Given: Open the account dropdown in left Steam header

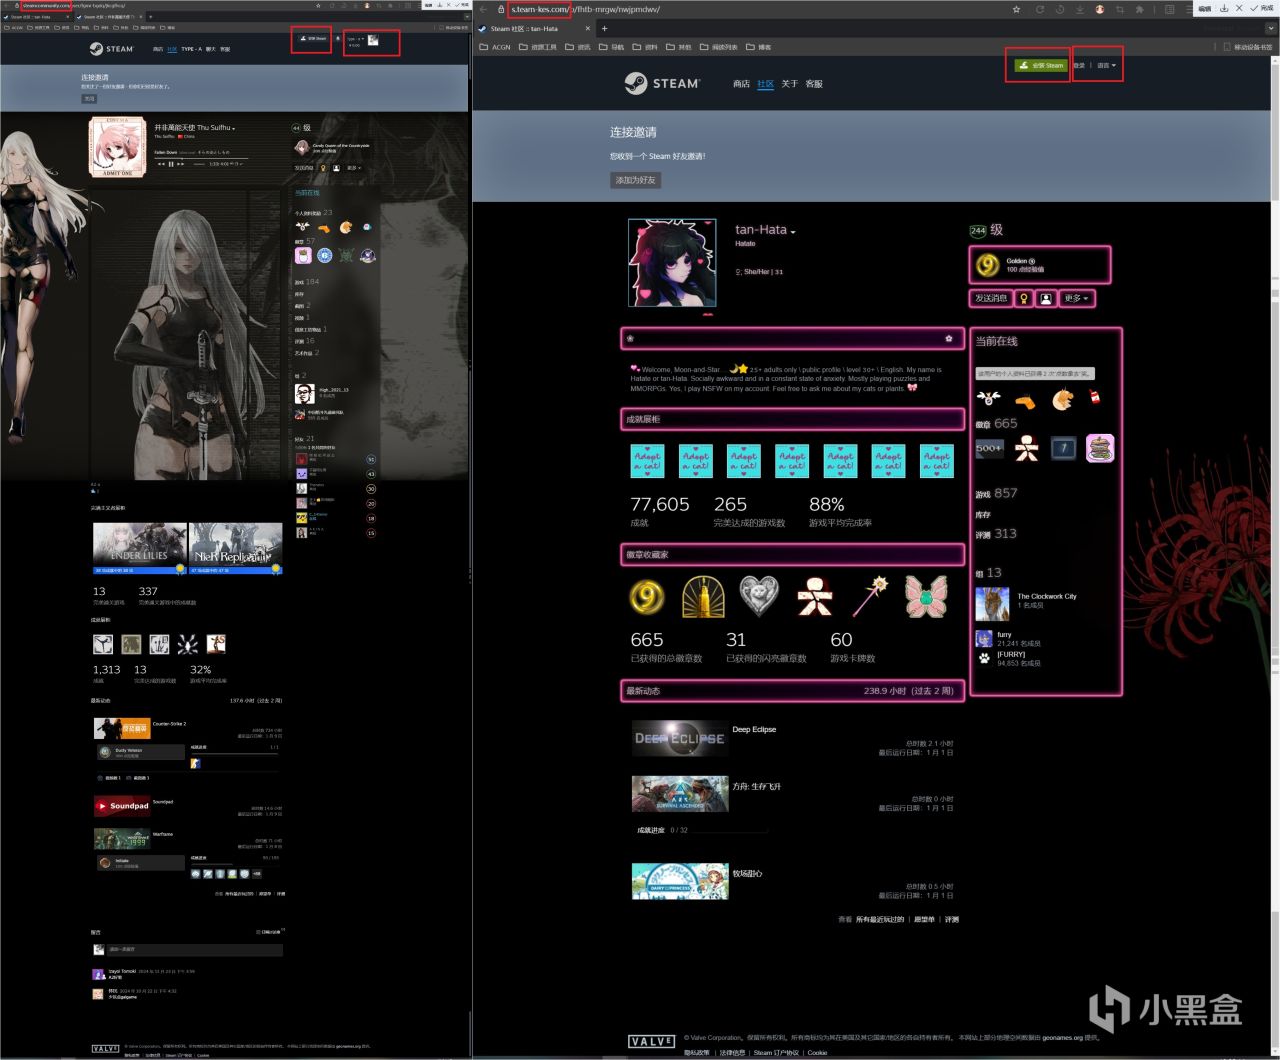Looking at the screenshot, I should 357,41.
